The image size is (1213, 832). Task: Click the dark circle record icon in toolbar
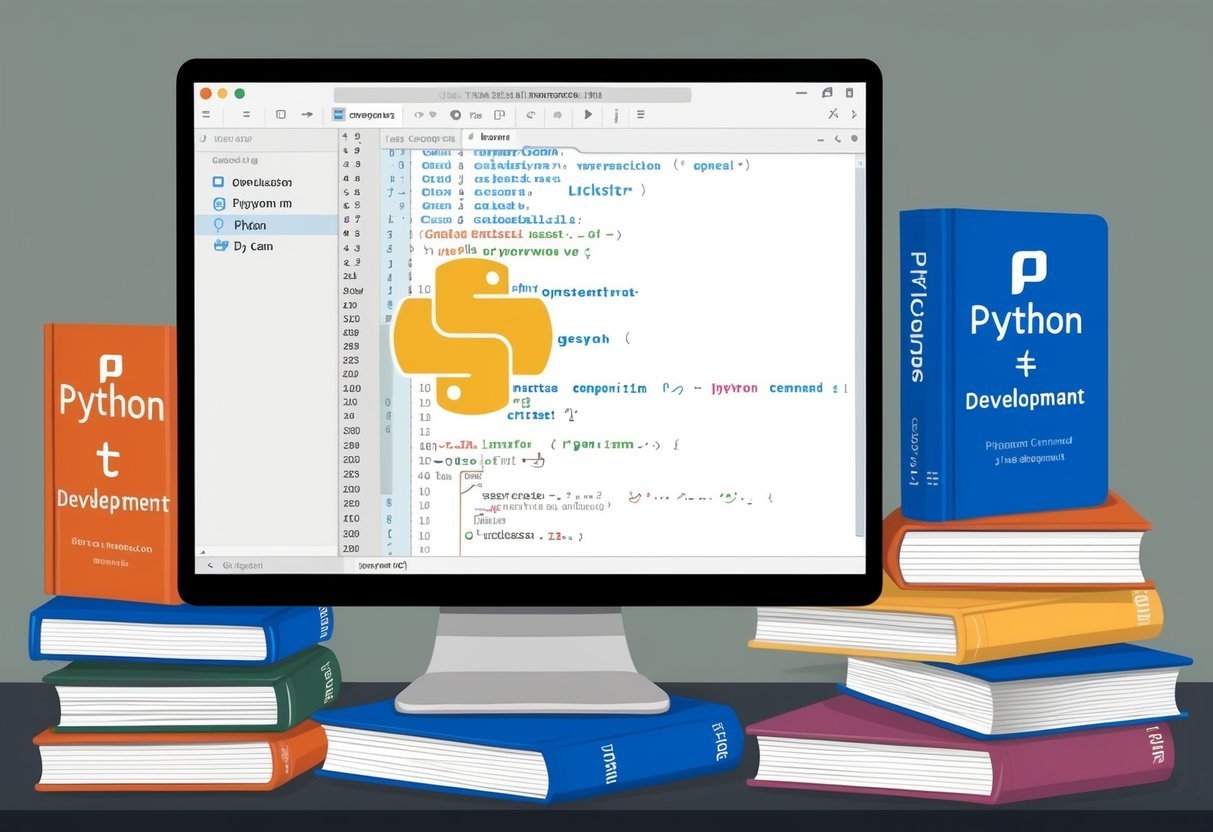[x=455, y=115]
